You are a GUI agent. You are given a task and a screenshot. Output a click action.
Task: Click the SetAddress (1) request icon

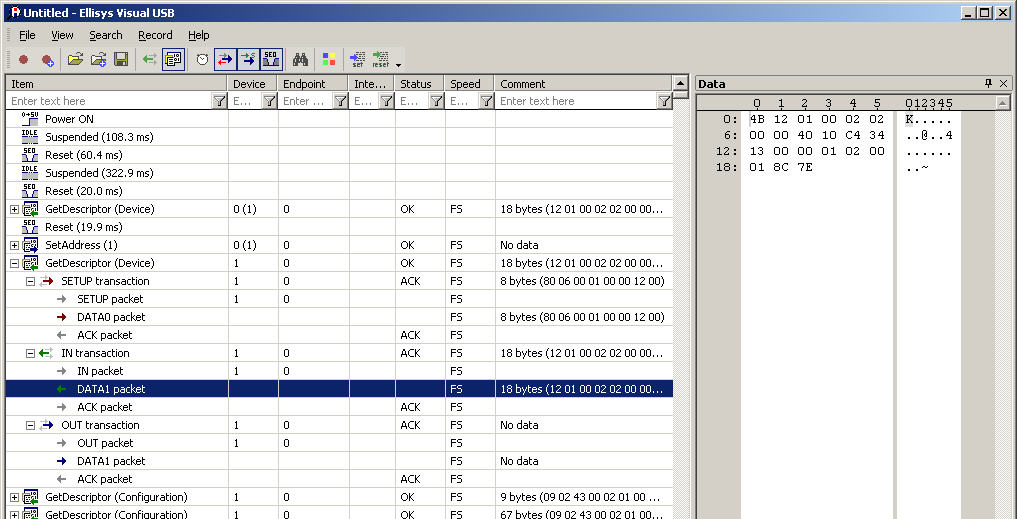click(30, 245)
